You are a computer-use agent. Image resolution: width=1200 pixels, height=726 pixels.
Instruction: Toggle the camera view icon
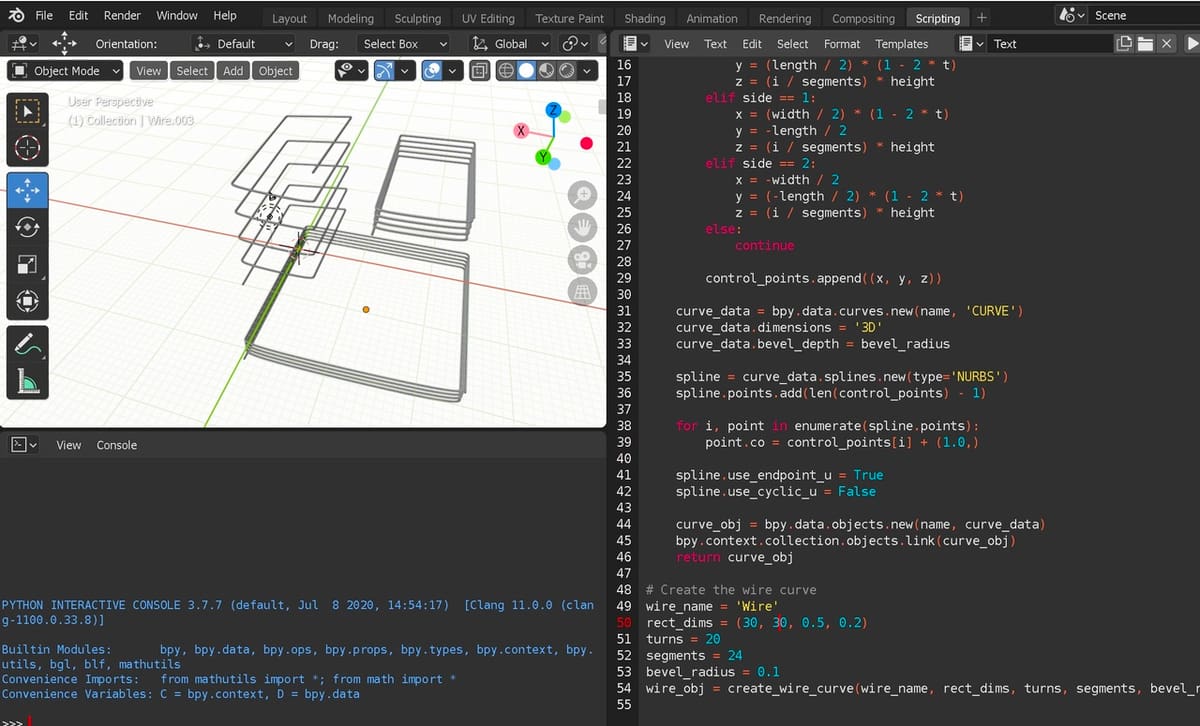click(x=582, y=260)
